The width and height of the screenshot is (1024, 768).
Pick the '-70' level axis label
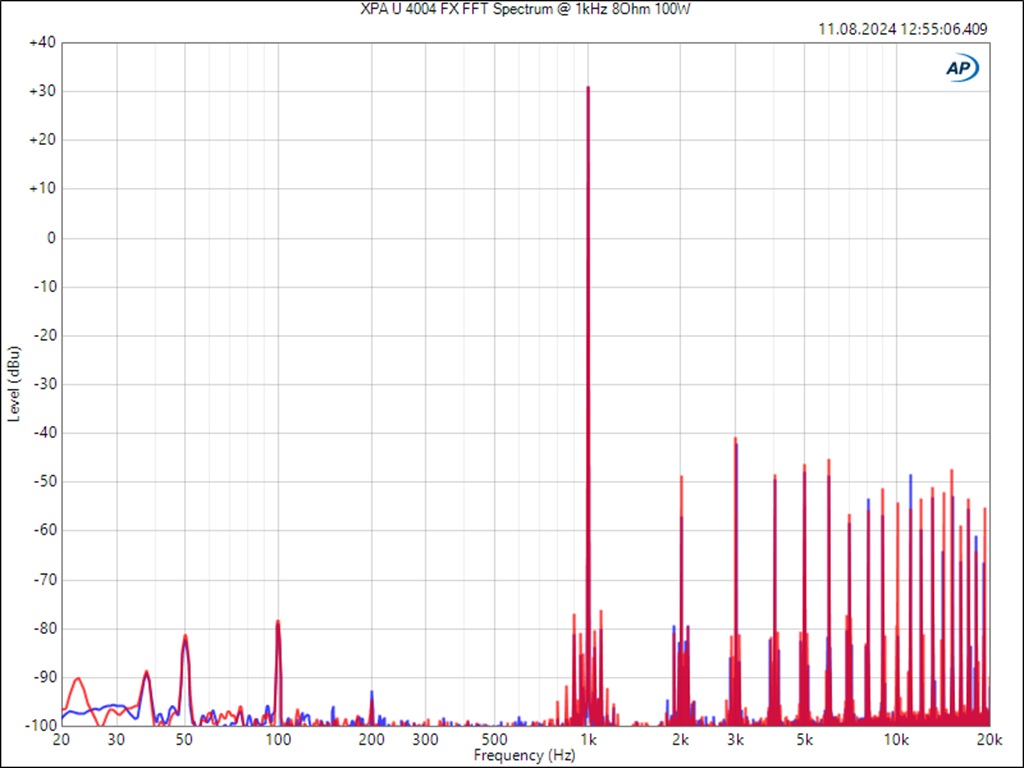[44, 580]
